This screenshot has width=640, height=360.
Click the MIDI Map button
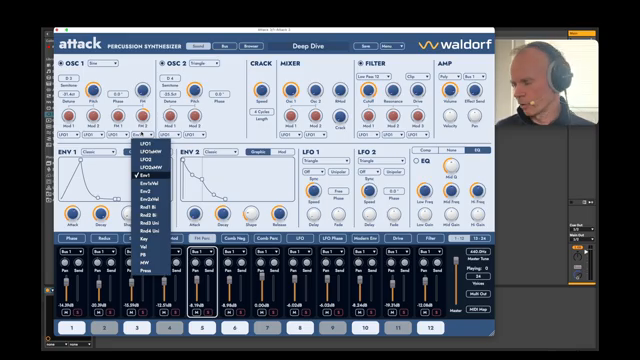click(478, 309)
